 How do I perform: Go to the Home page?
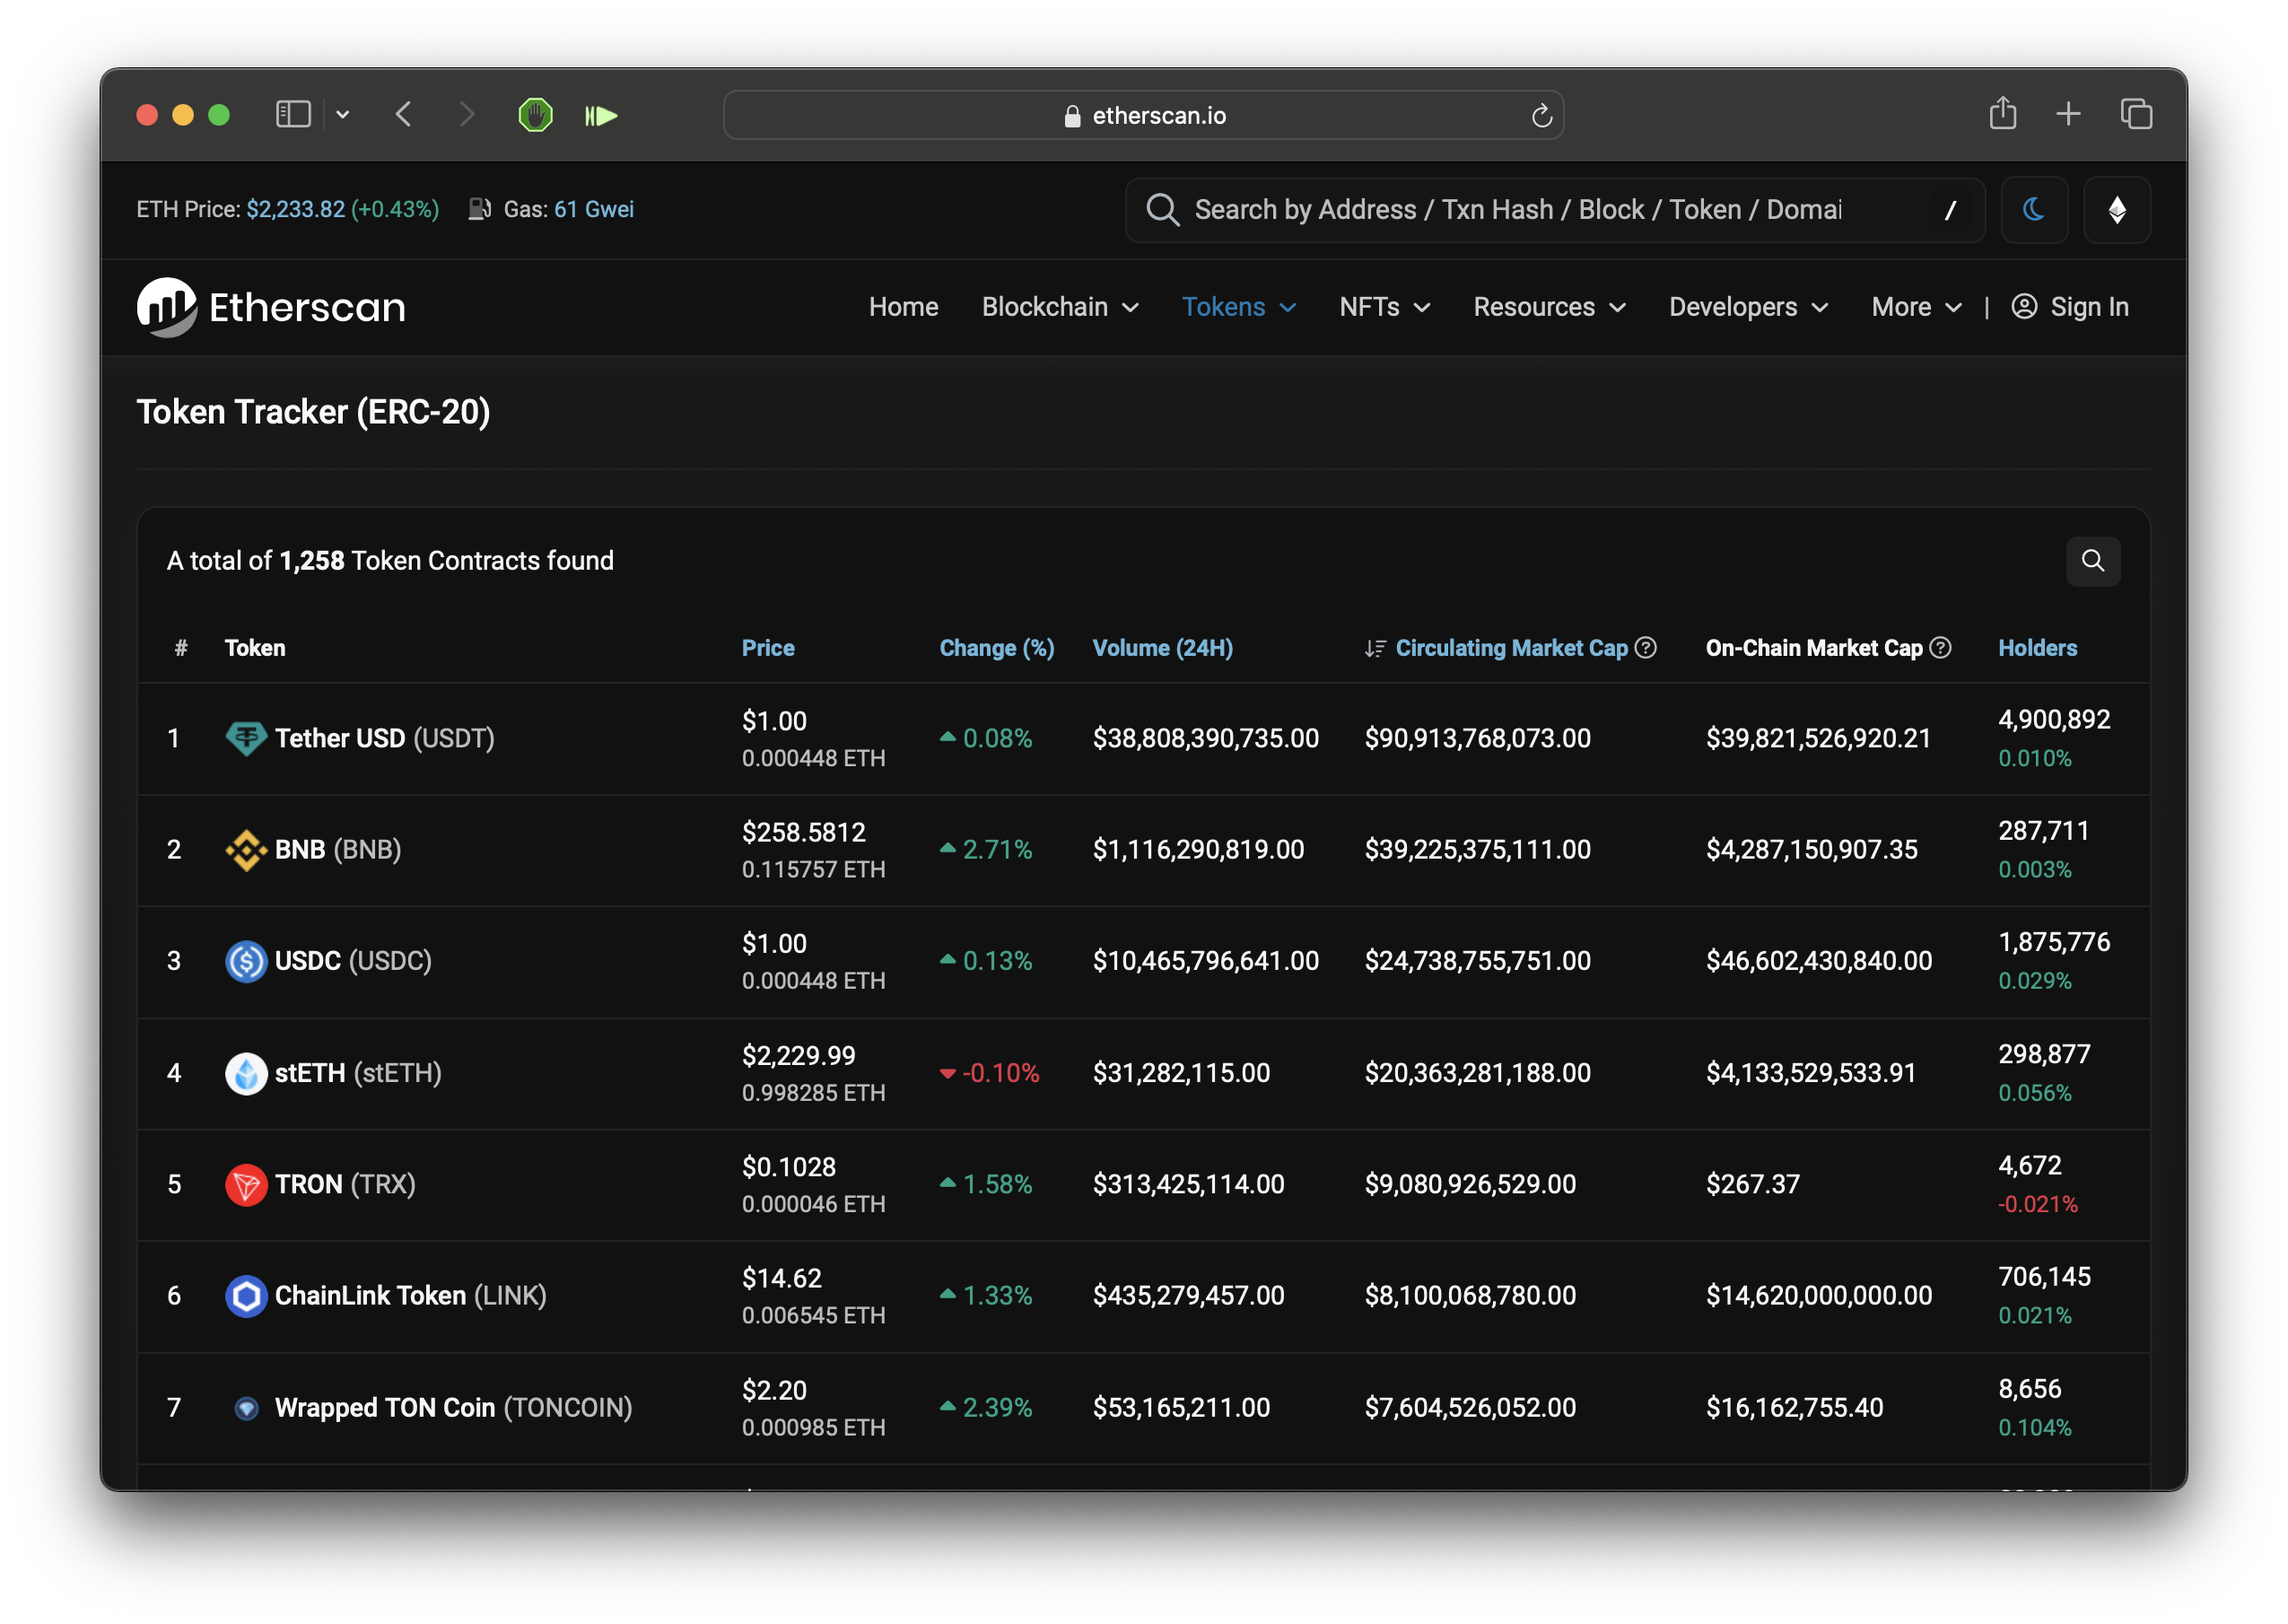(x=903, y=307)
